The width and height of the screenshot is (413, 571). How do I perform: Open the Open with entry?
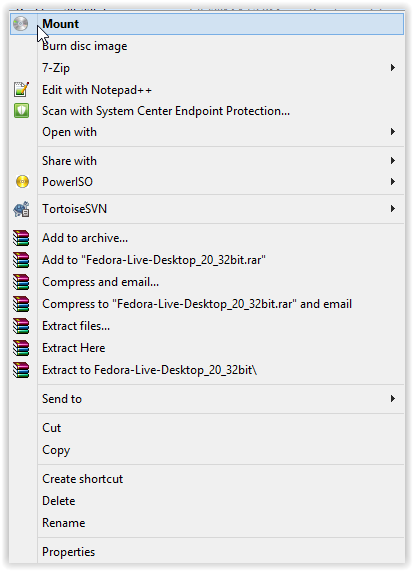207,132
